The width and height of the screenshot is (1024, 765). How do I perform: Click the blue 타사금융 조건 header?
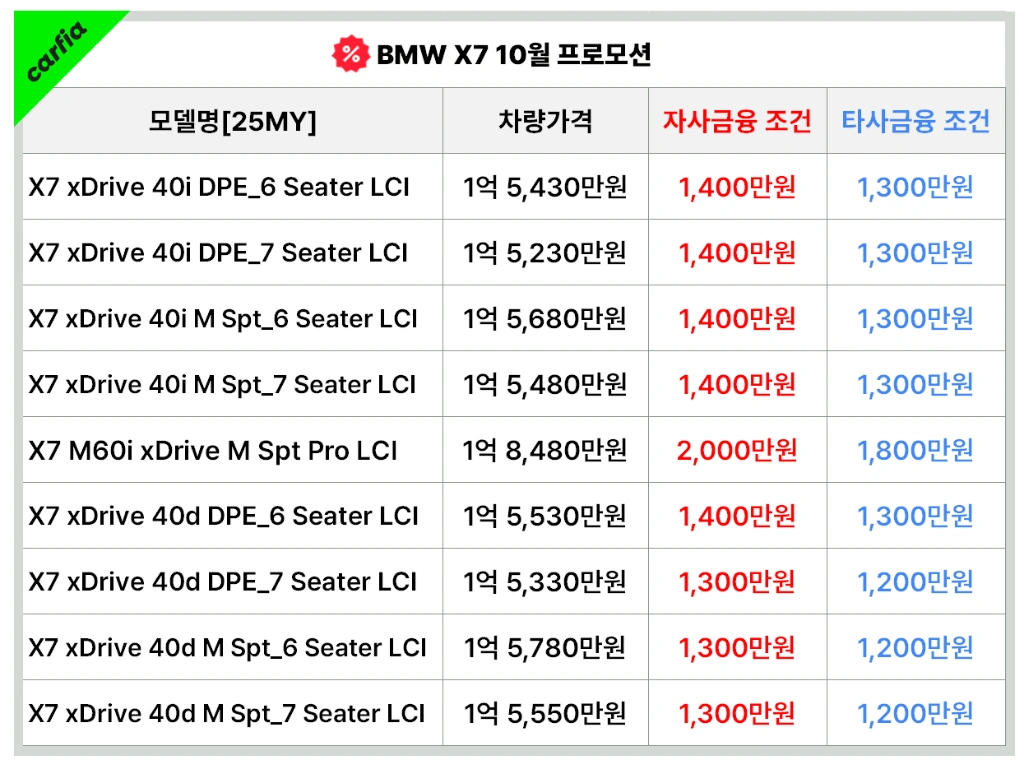tap(915, 121)
